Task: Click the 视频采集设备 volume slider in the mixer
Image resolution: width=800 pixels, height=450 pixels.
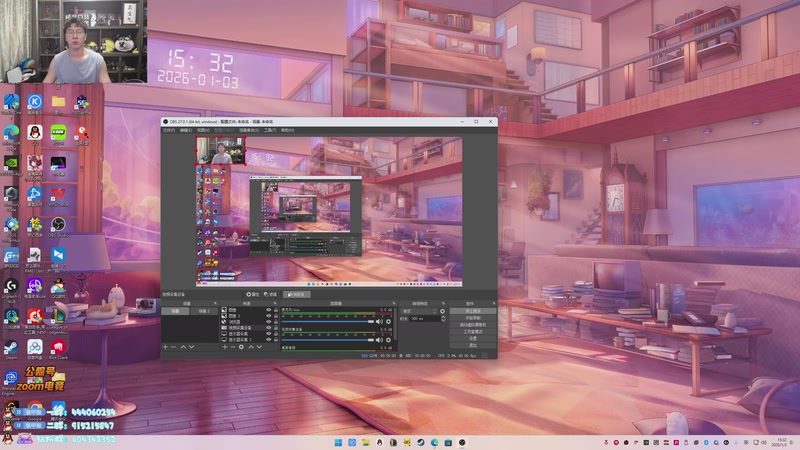Action: point(328,340)
